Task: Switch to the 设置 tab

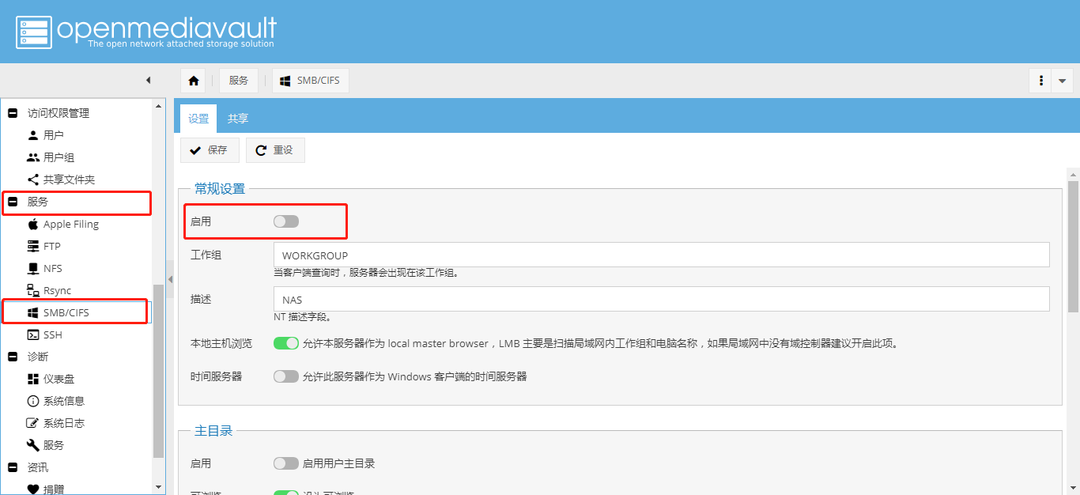Action: [198, 118]
